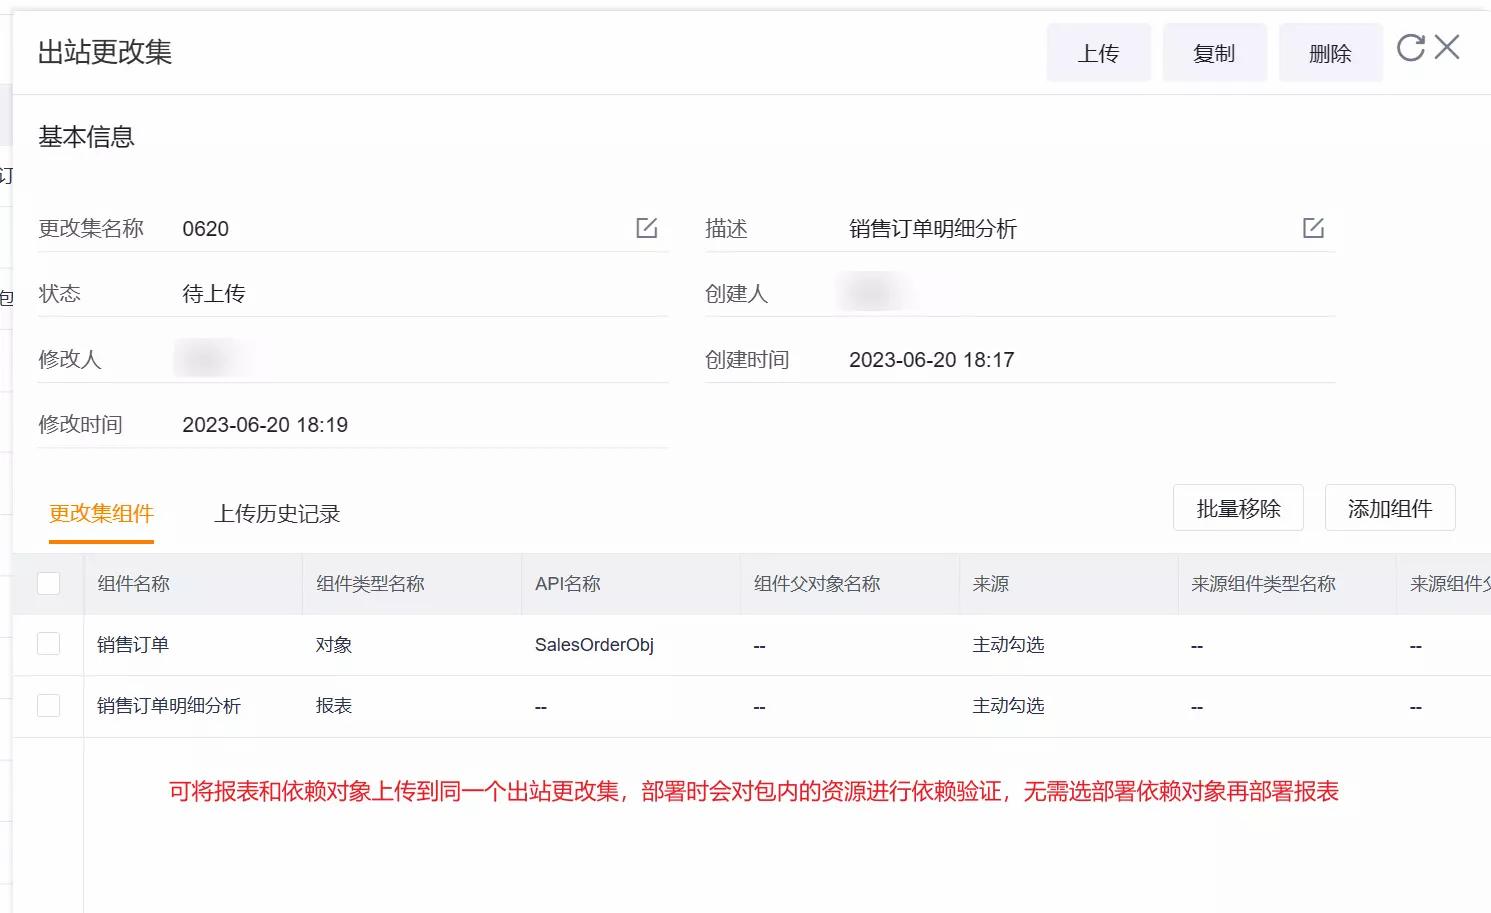Click the 基本信息 section heading

pos(86,137)
